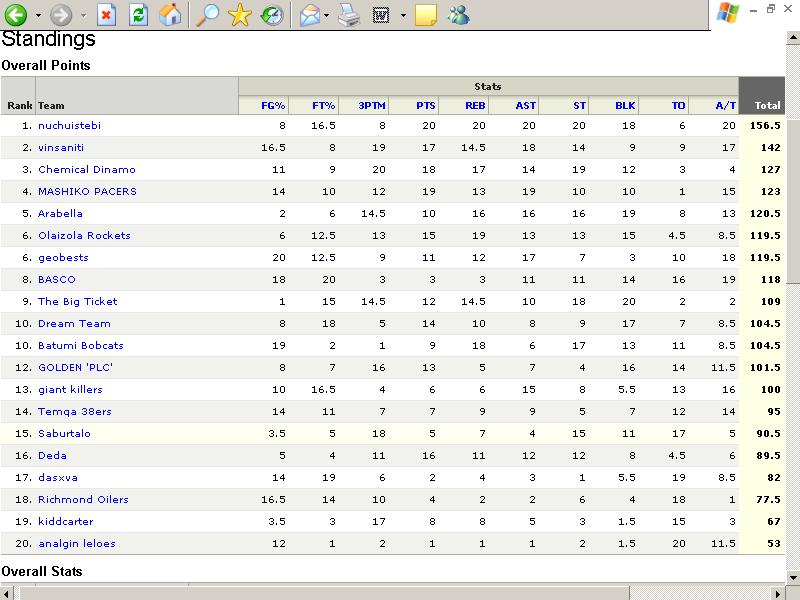800x600 pixels.
Task: Stop page loading with red X icon
Action: point(106,15)
